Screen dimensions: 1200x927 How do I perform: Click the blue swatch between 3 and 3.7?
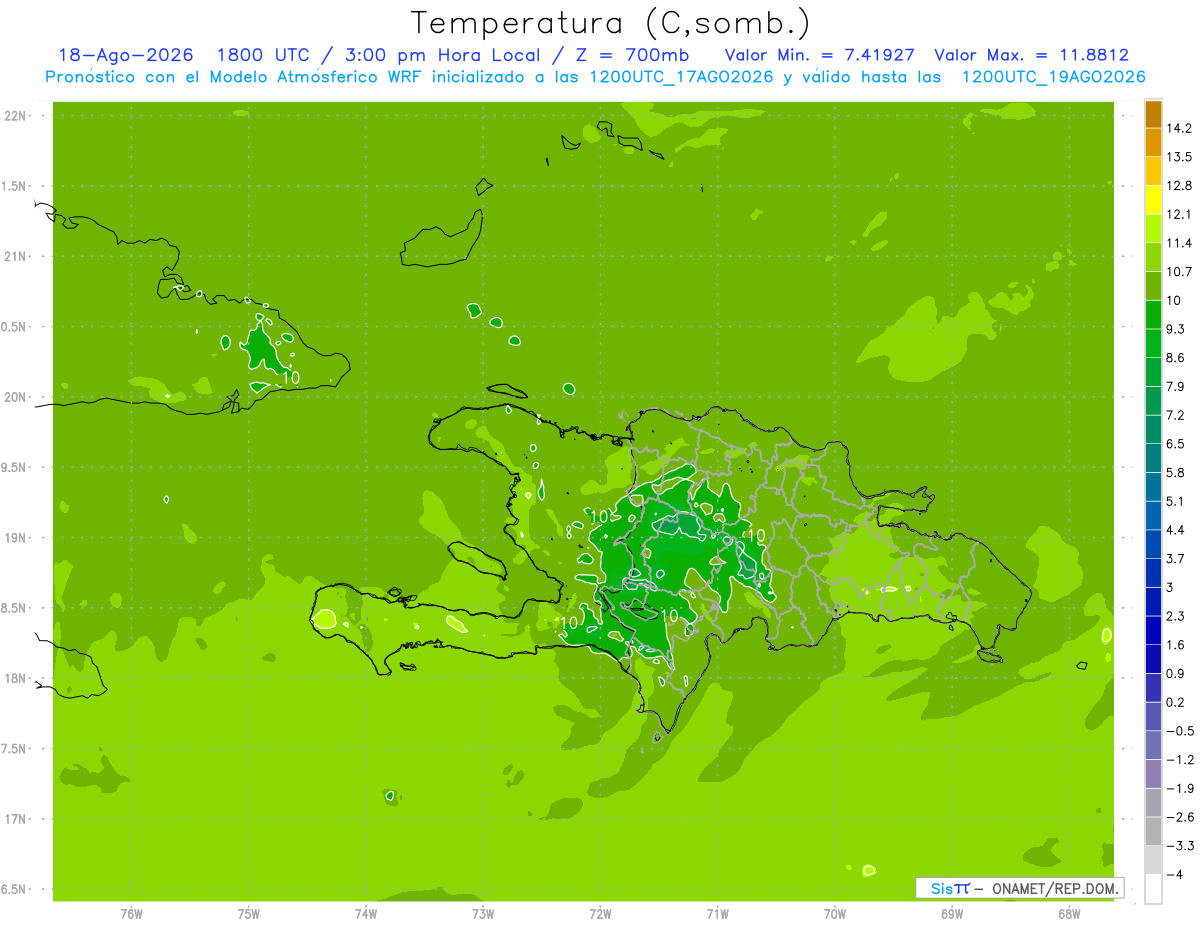tap(1153, 572)
